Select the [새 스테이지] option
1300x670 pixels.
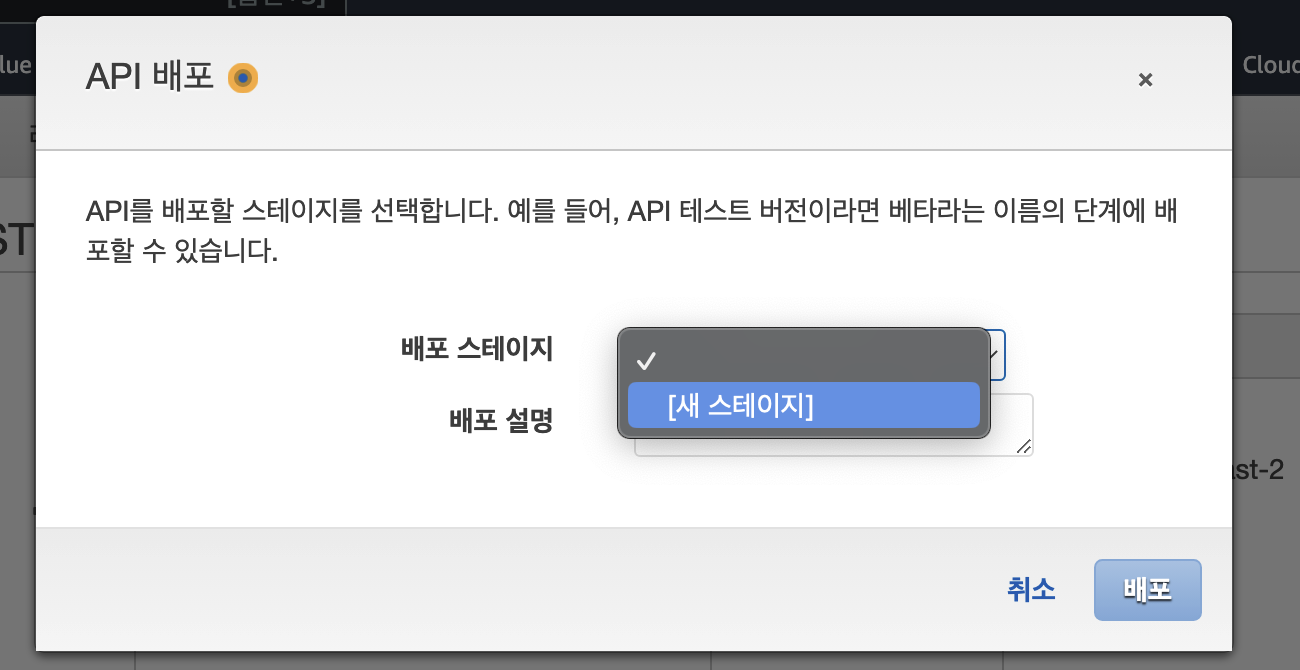click(803, 405)
